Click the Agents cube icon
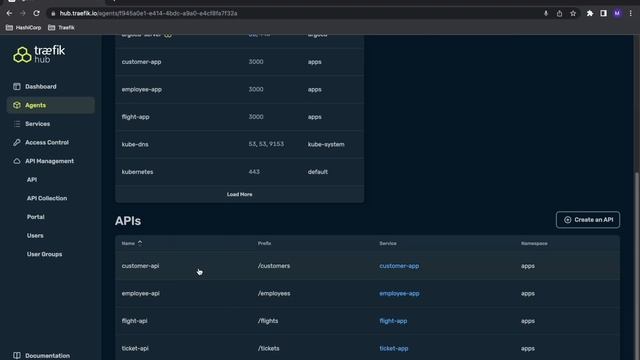Image resolution: width=640 pixels, height=360 pixels. (17, 105)
